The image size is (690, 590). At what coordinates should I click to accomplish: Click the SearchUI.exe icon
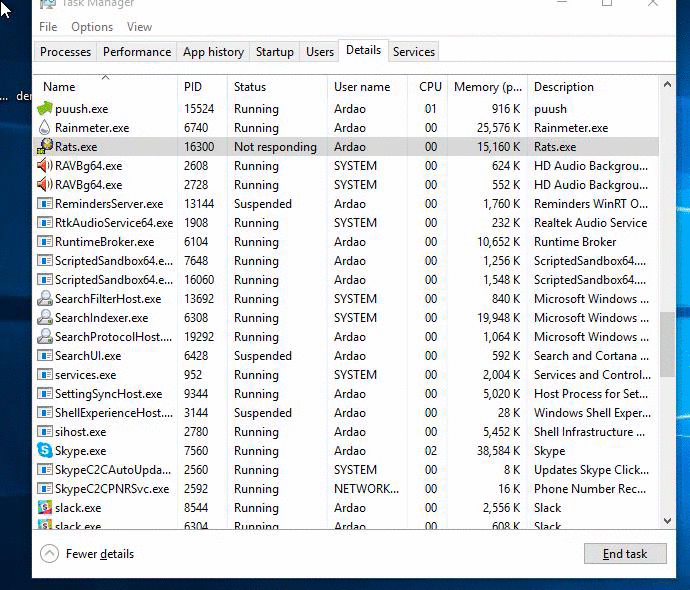[x=44, y=355]
